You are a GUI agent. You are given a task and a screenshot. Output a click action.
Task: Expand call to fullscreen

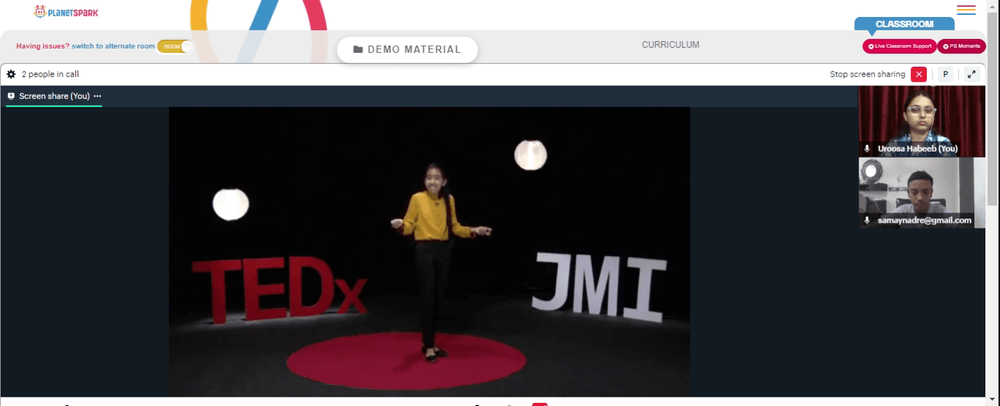pos(971,74)
